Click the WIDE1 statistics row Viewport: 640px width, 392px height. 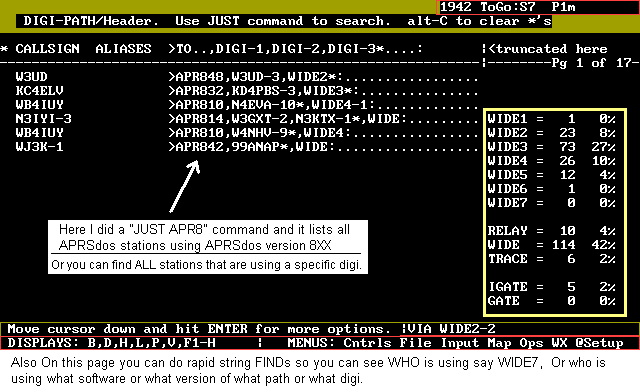click(x=551, y=119)
